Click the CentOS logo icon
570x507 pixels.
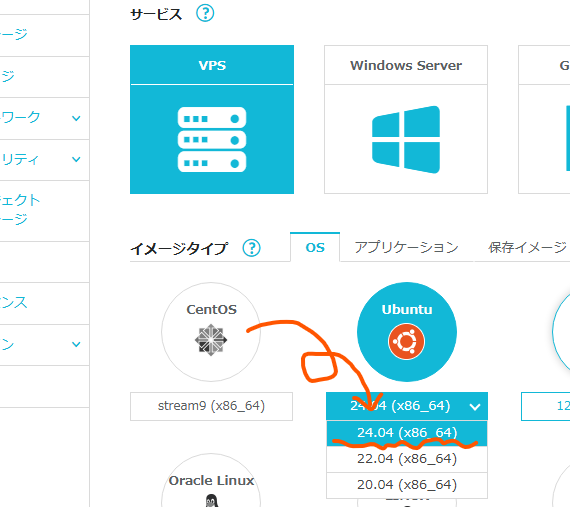click(x=211, y=340)
